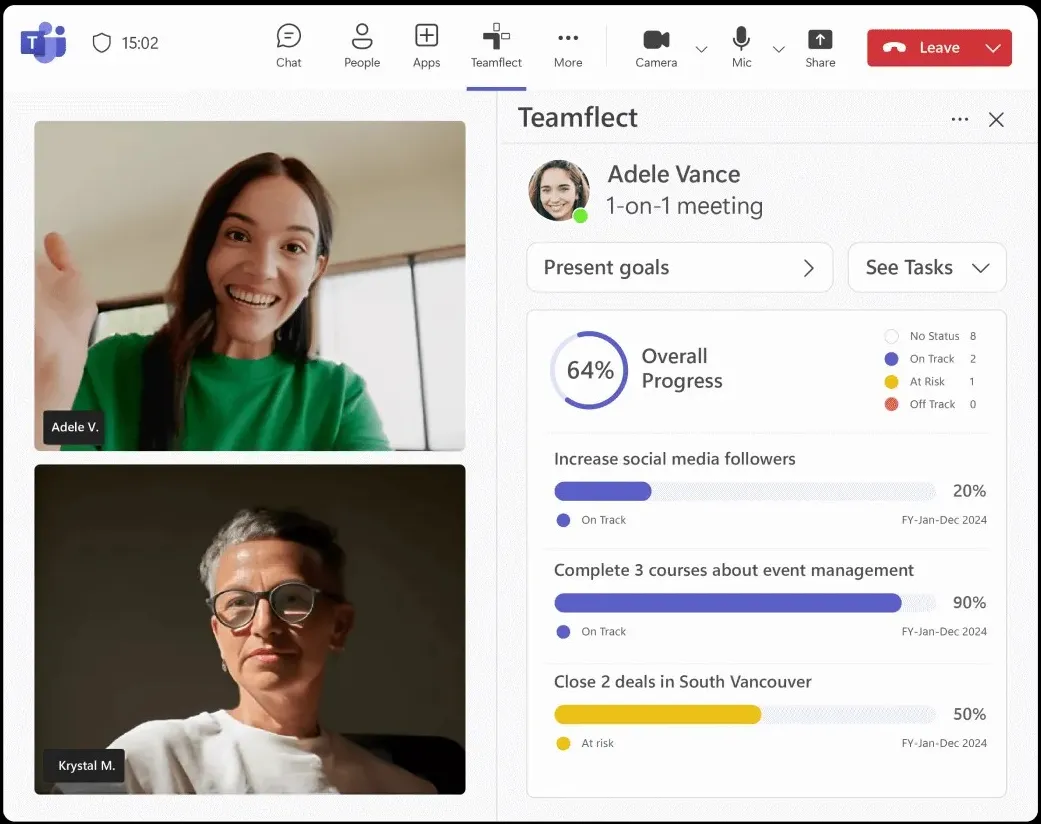Click the 20% value text
The height and width of the screenshot is (824, 1041).
click(x=969, y=491)
